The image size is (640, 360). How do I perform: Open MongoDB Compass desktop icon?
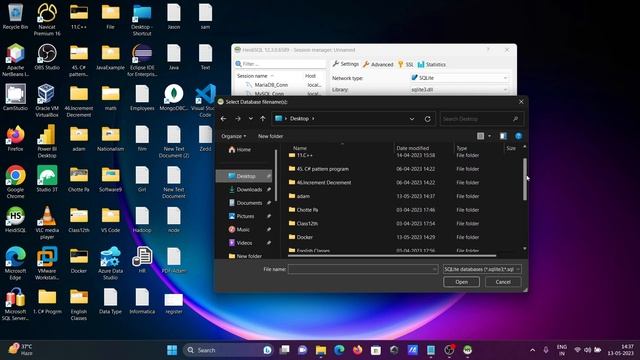[x=174, y=98]
